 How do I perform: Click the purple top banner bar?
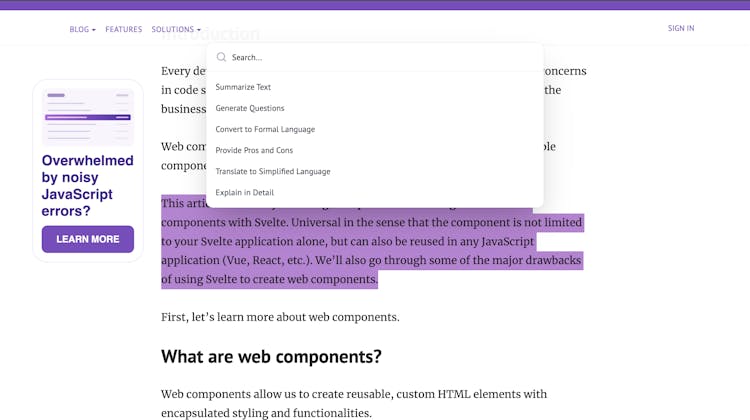point(375,5)
